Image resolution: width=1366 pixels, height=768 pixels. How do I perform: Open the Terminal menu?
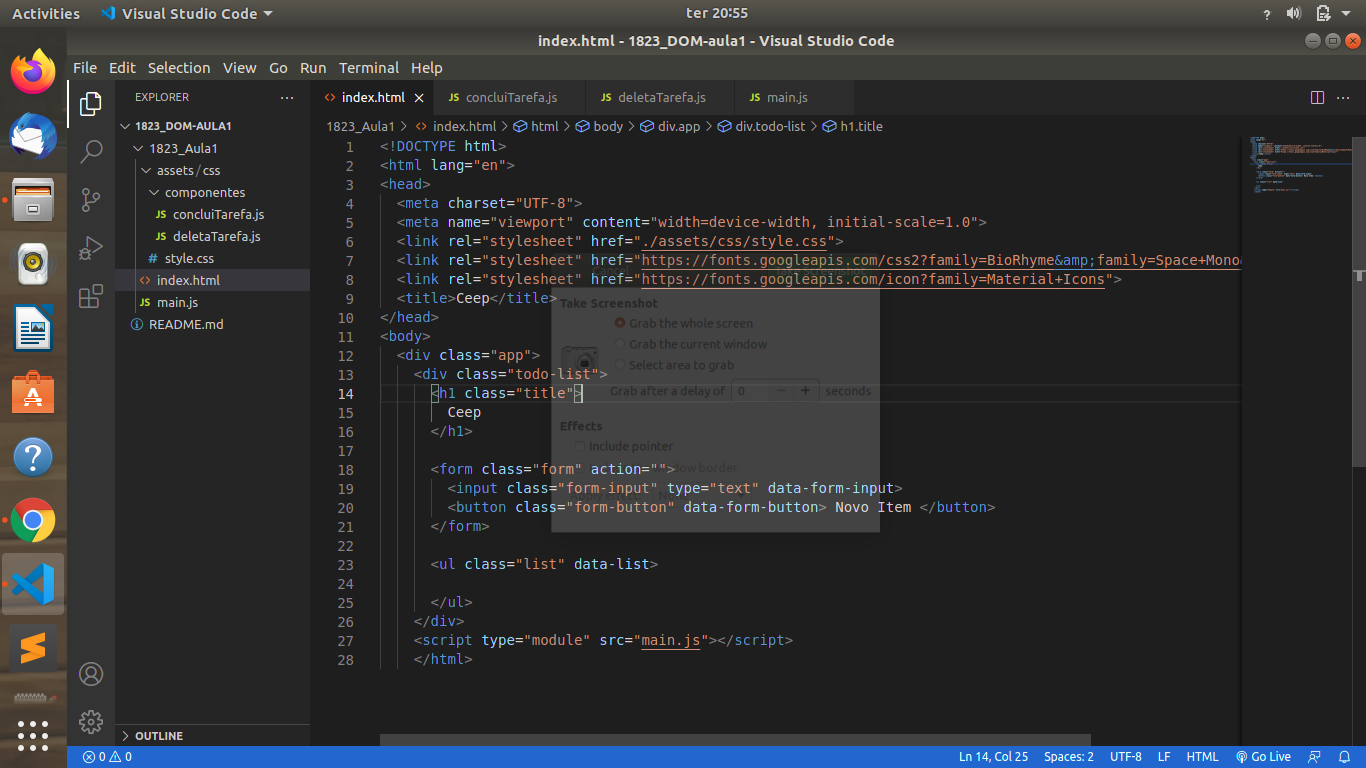[x=368, y=68]
